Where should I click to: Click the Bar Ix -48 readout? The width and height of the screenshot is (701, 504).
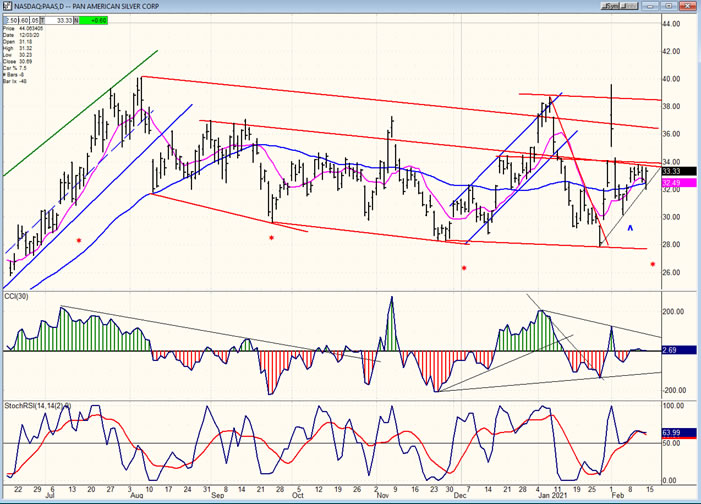click(x=15, y=81)
